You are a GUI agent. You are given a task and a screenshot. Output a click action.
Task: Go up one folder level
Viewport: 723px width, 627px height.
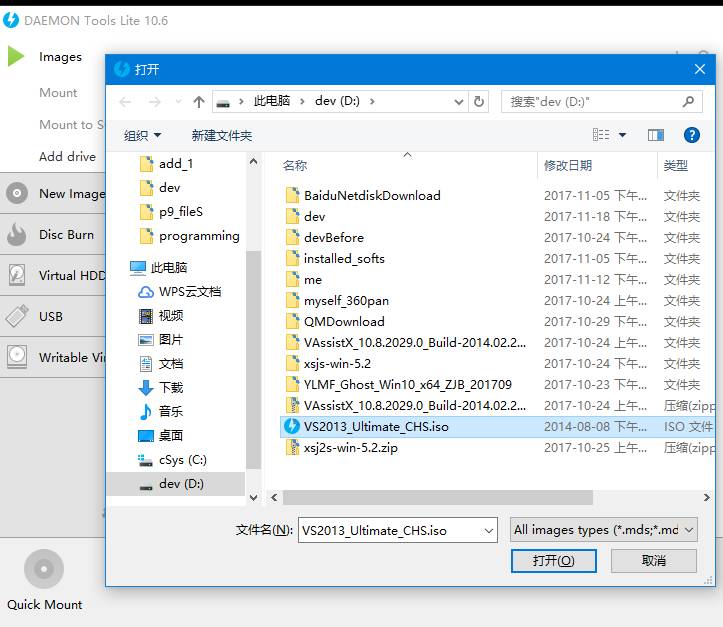(199, 101)
